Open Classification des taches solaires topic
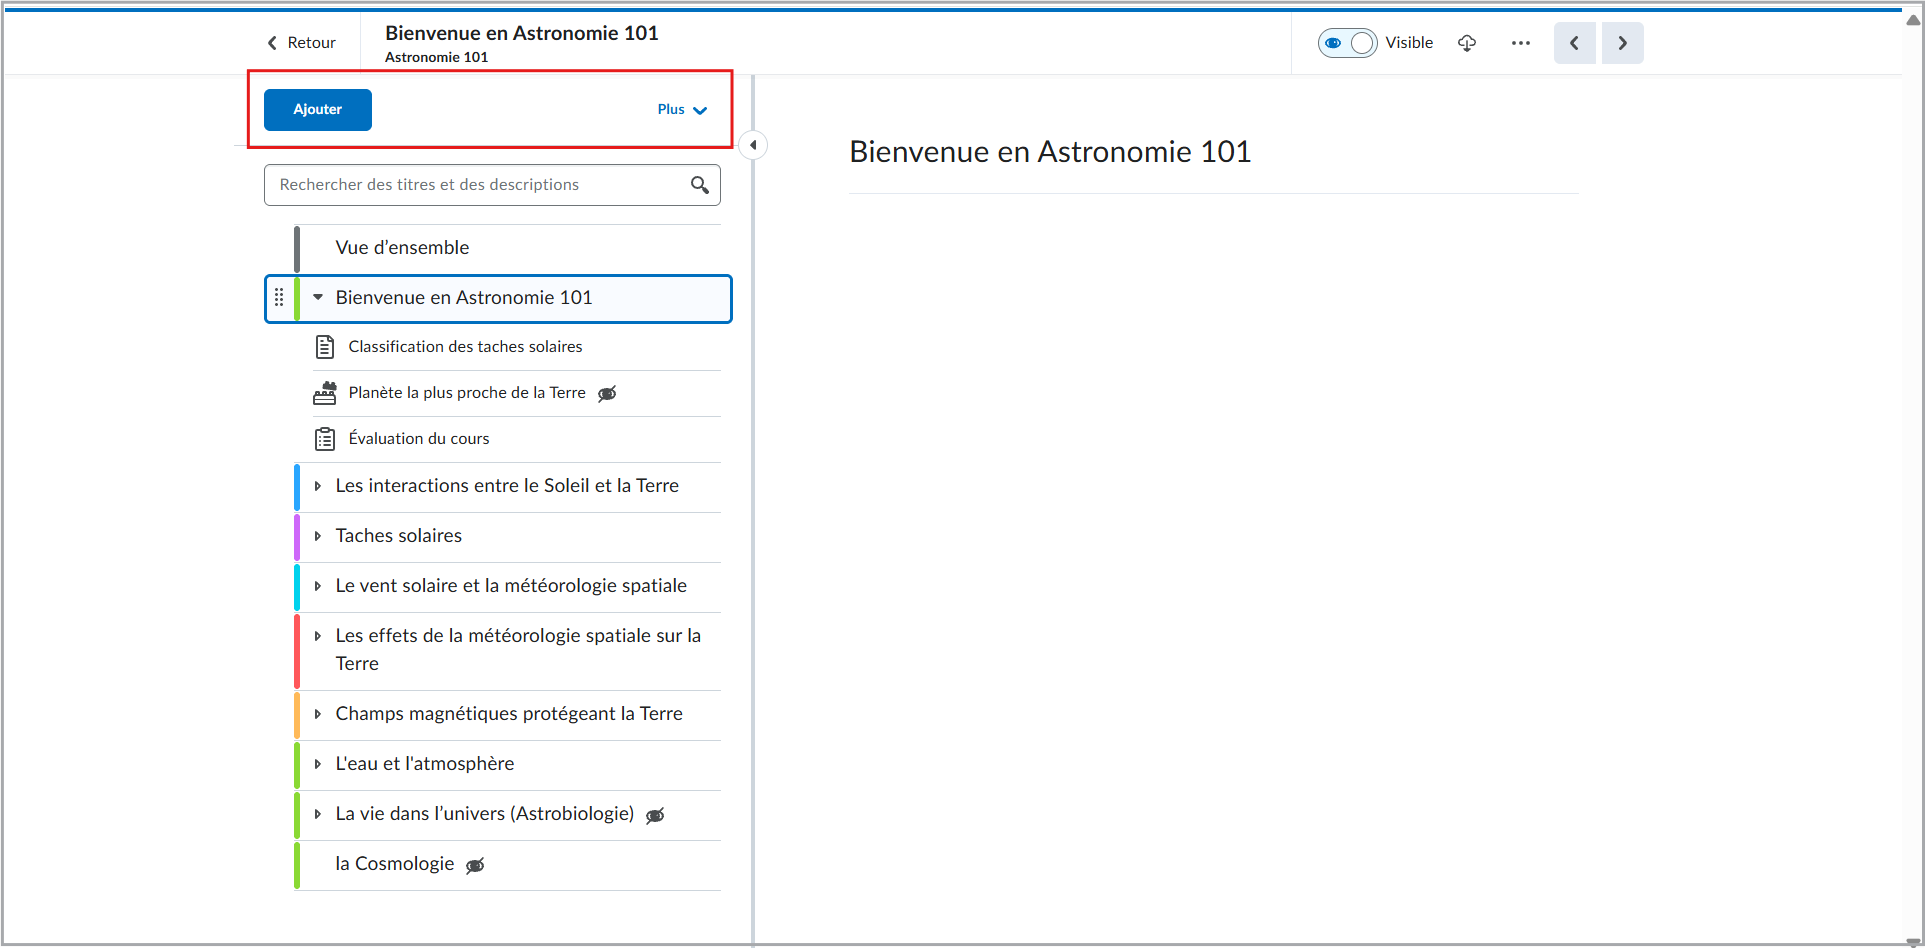 point(465,347)
